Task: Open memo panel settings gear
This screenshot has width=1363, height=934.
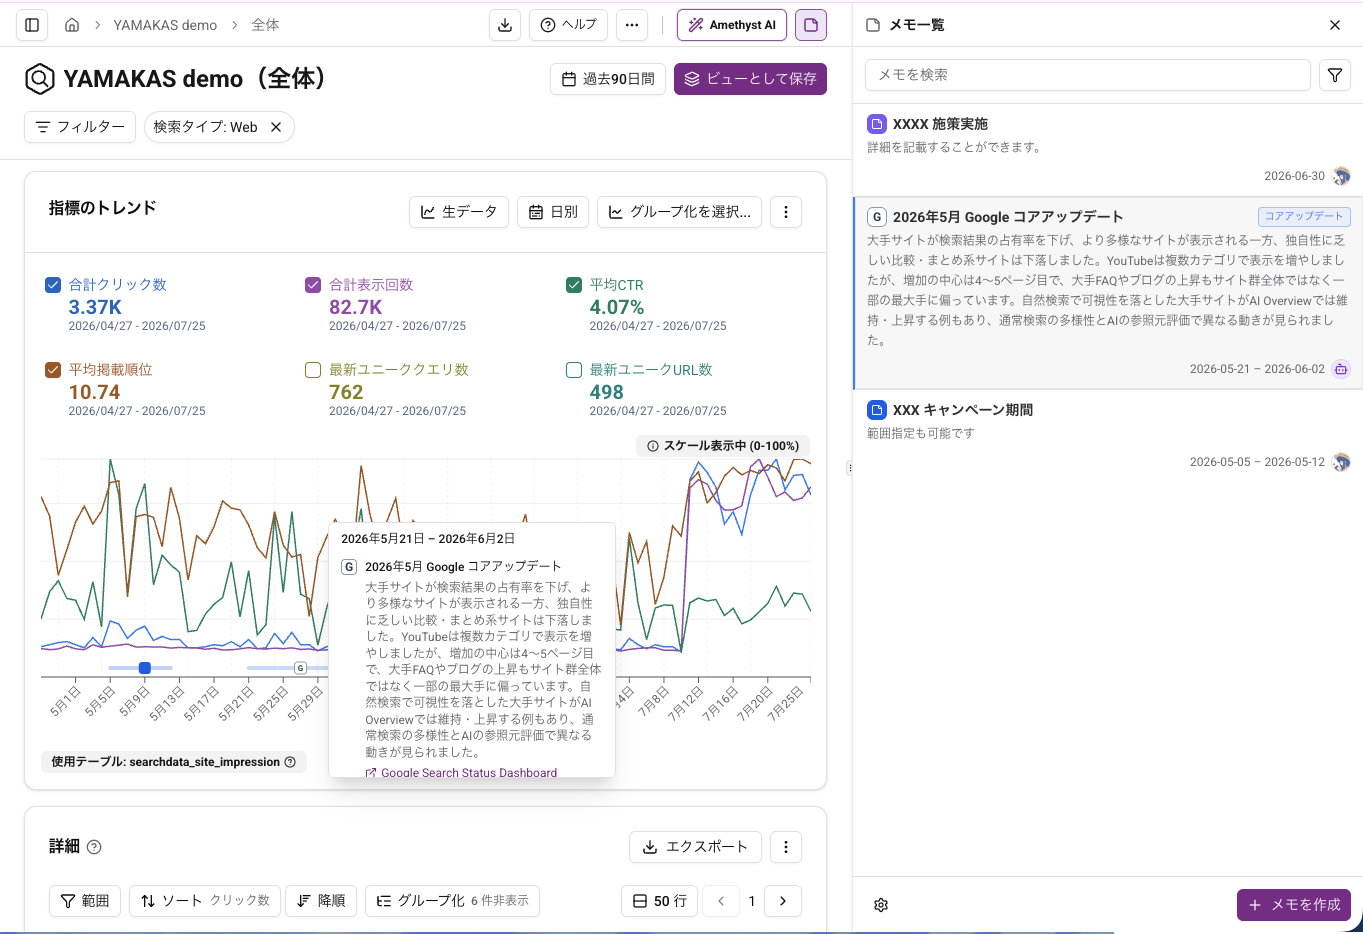Action: [881, 905]
